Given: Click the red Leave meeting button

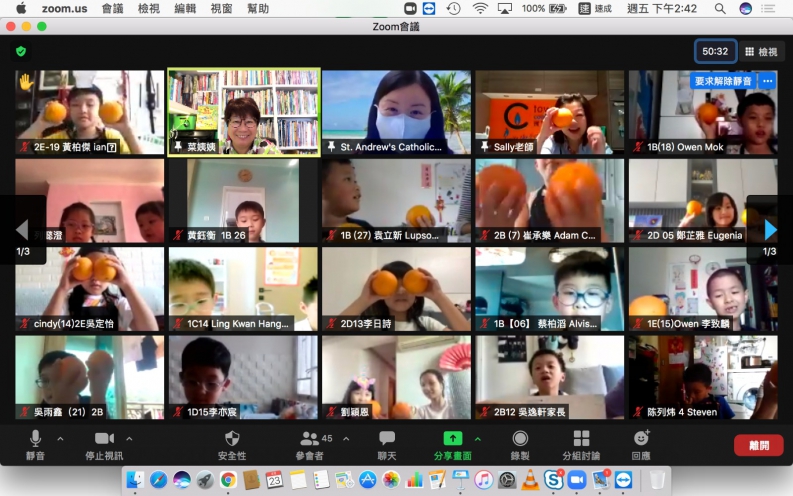Looking at the screenshot, I should [x=758, y=446].
